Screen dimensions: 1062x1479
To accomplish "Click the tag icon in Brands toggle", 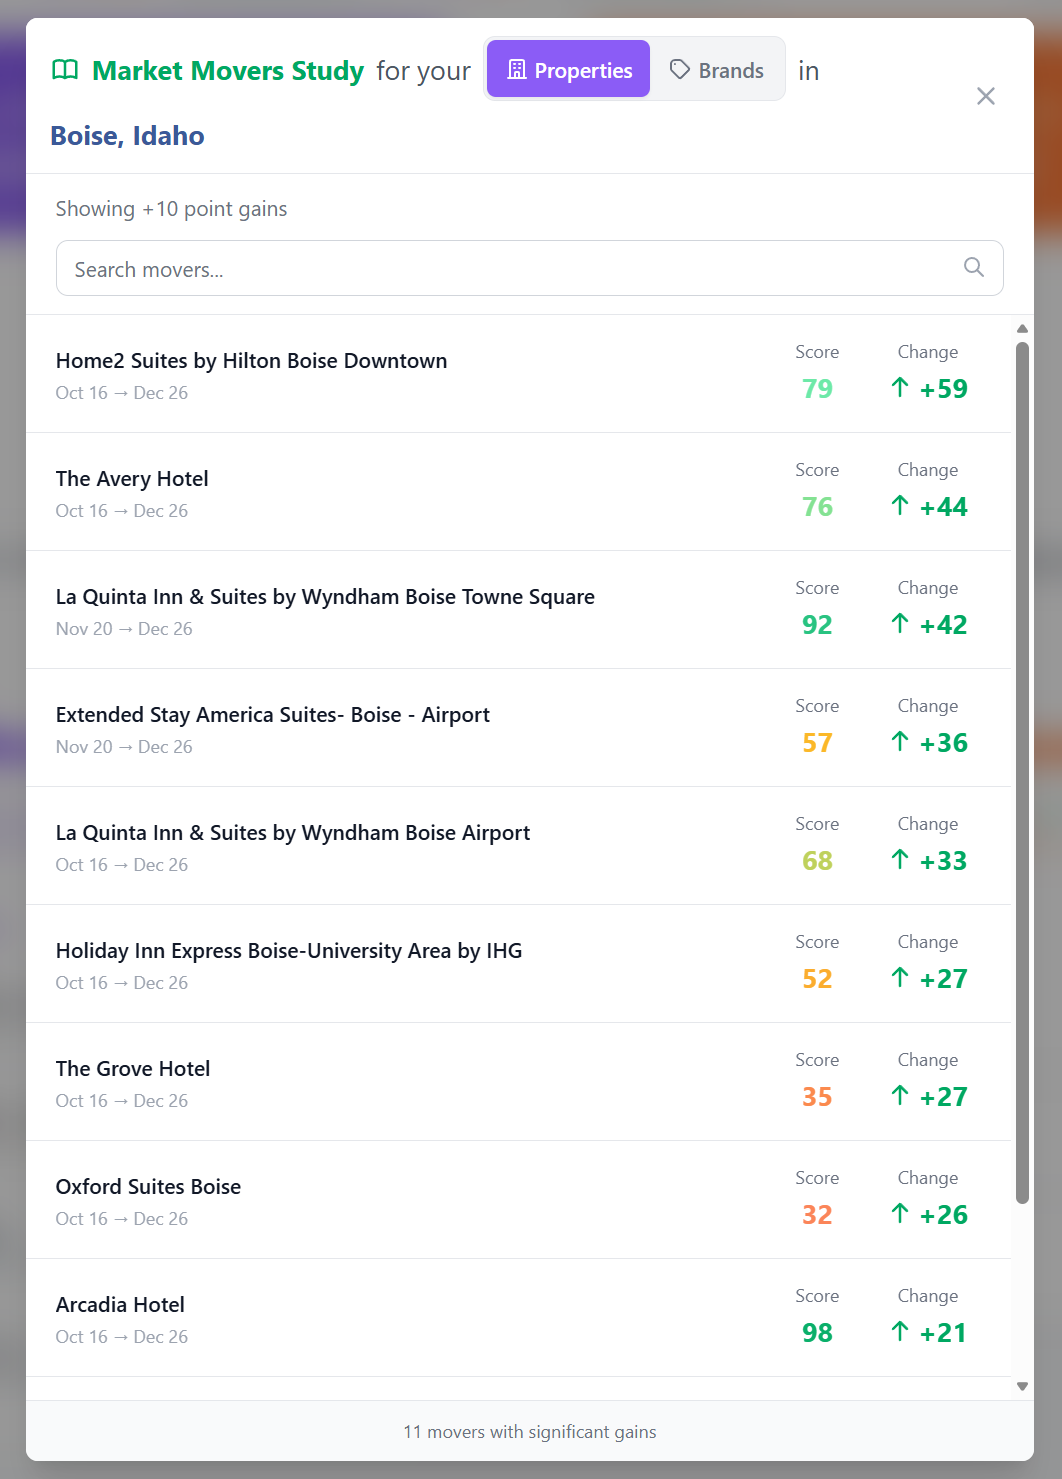I will pos(680,69).
